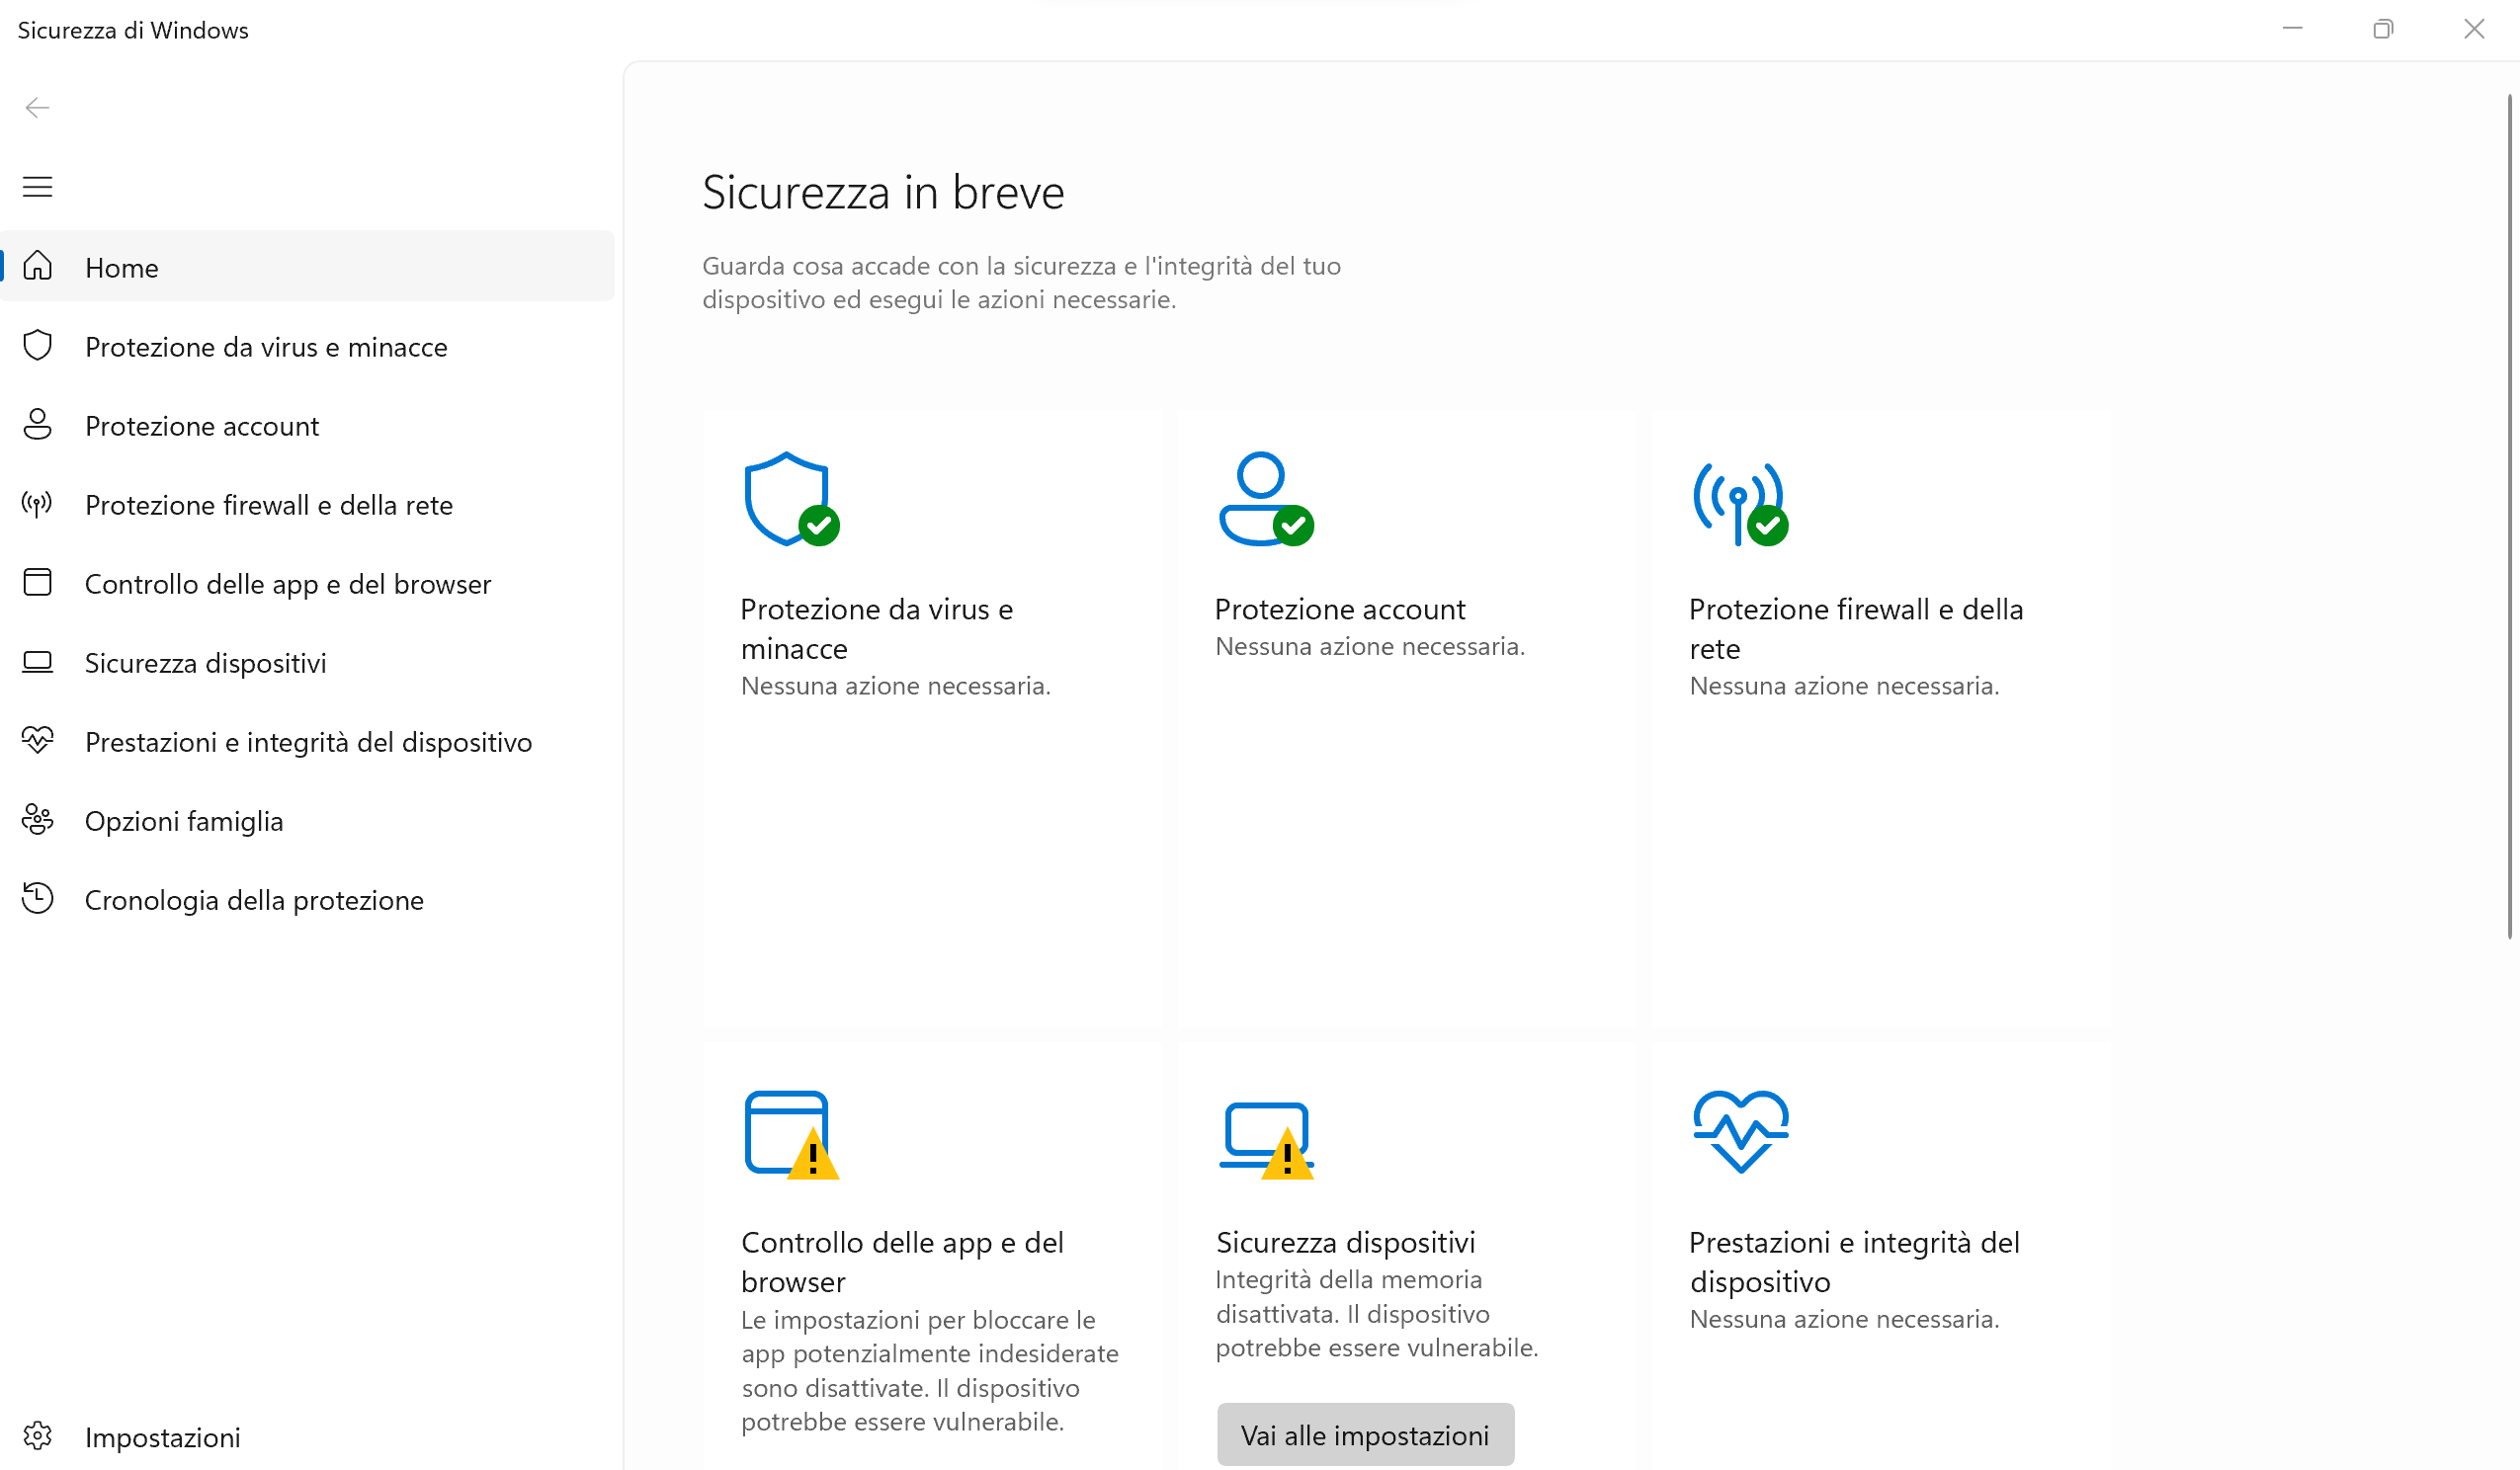Click the device health heart tile icon
2520x1470 pixels.
1740,1131
